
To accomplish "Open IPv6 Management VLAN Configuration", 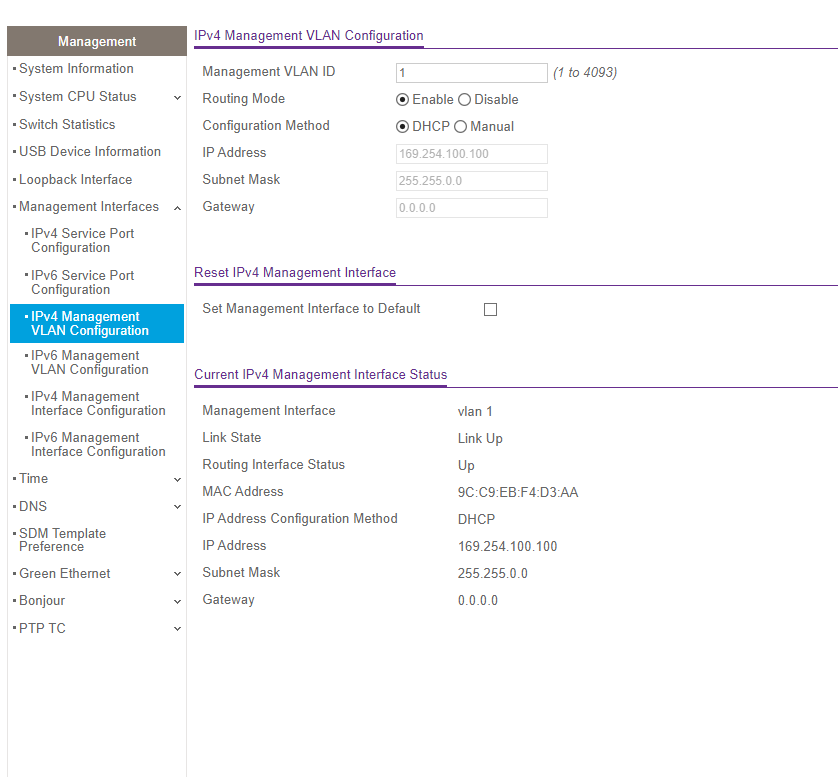I will (x=90, y=362).
